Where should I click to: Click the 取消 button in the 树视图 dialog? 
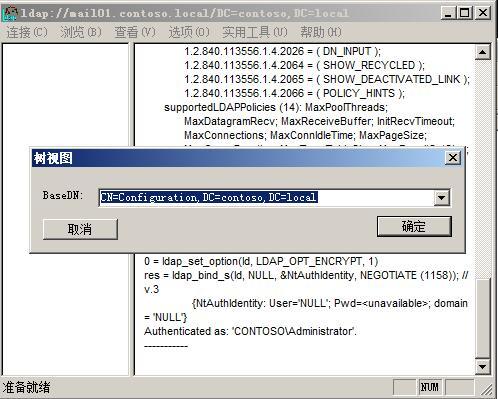[80, 229]
